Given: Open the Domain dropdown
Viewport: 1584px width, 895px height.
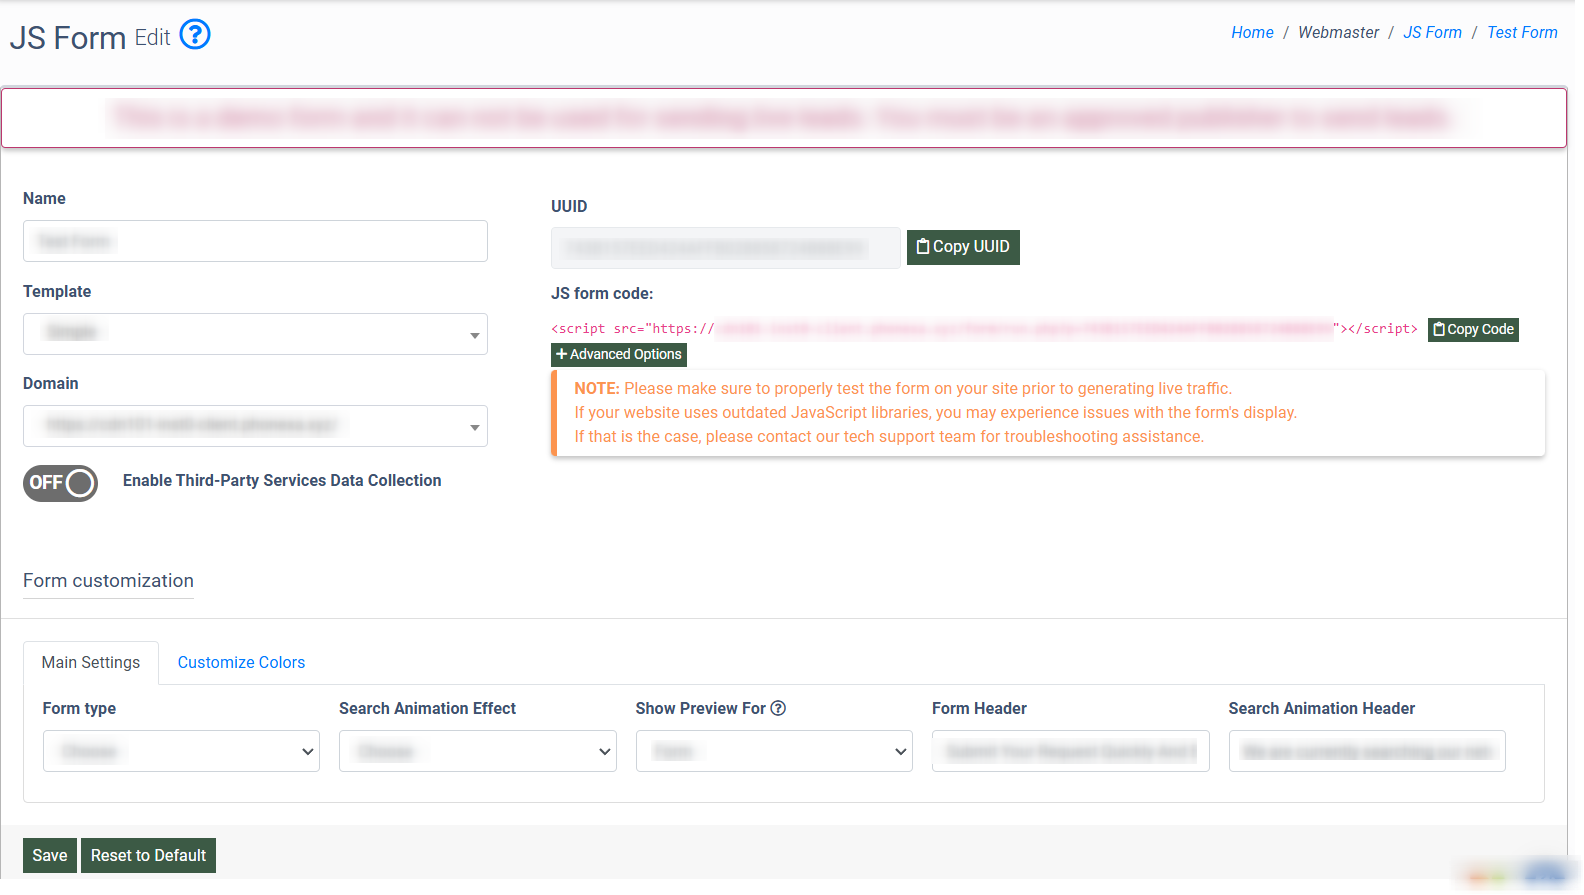Looking at the screenshot, I should (255, 426).
